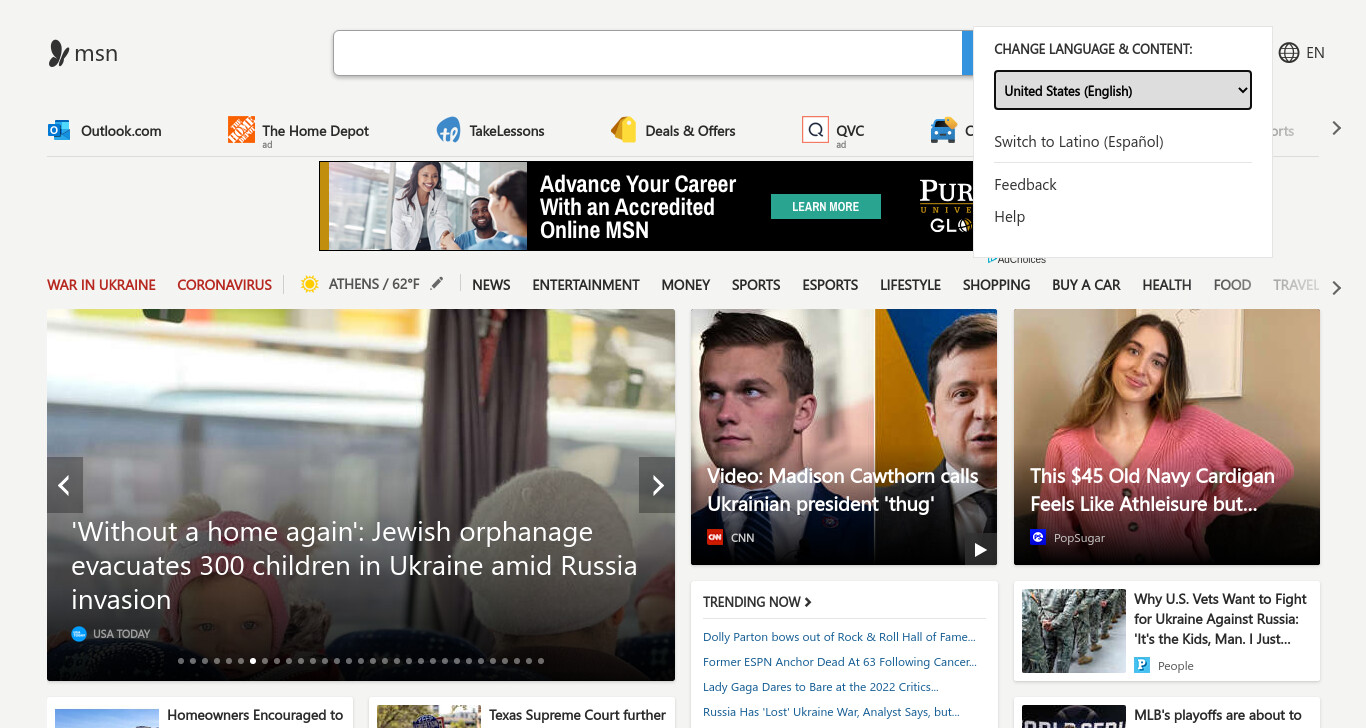
Task: Click the TakeLessons blue icon
Action: 449,130
